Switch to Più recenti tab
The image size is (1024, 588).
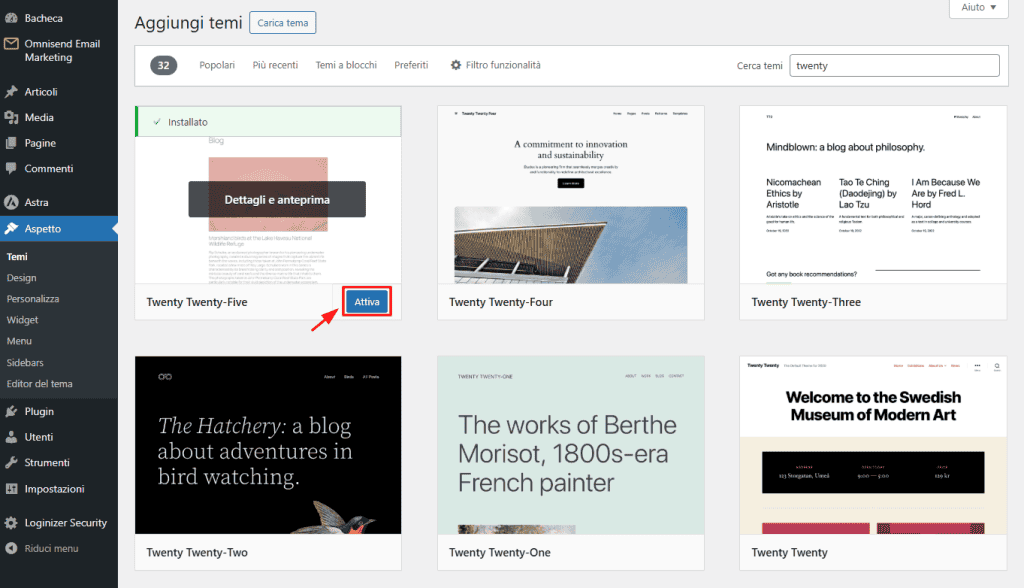pos(275,65)
